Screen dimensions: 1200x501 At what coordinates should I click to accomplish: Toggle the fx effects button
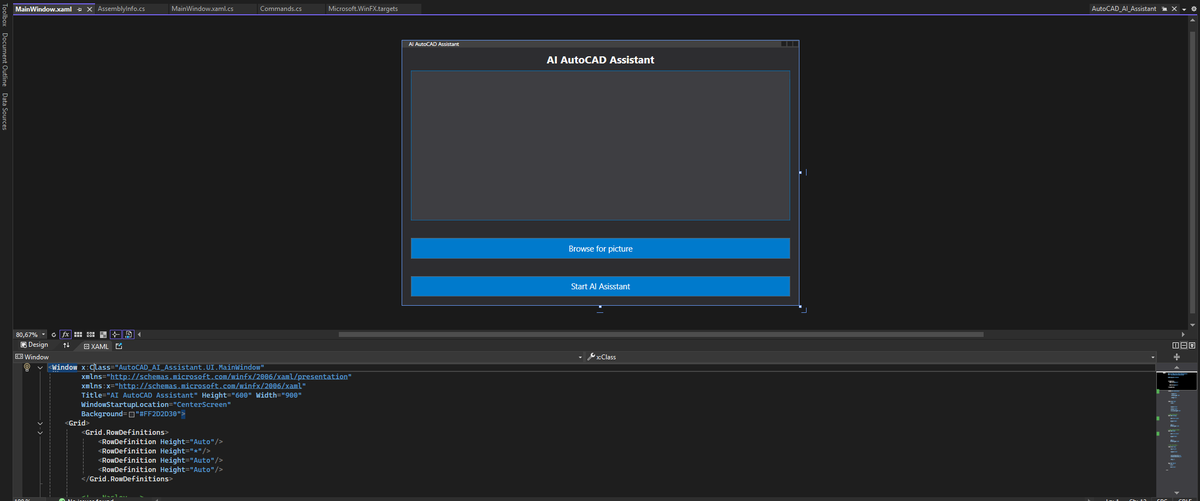click(x=66, y=334)
